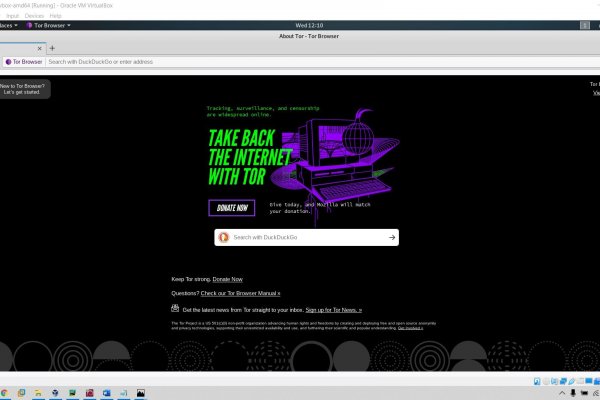Open a new tab with plus button
The width and height of the screenshot is (600, 400).
click(52, 48)
